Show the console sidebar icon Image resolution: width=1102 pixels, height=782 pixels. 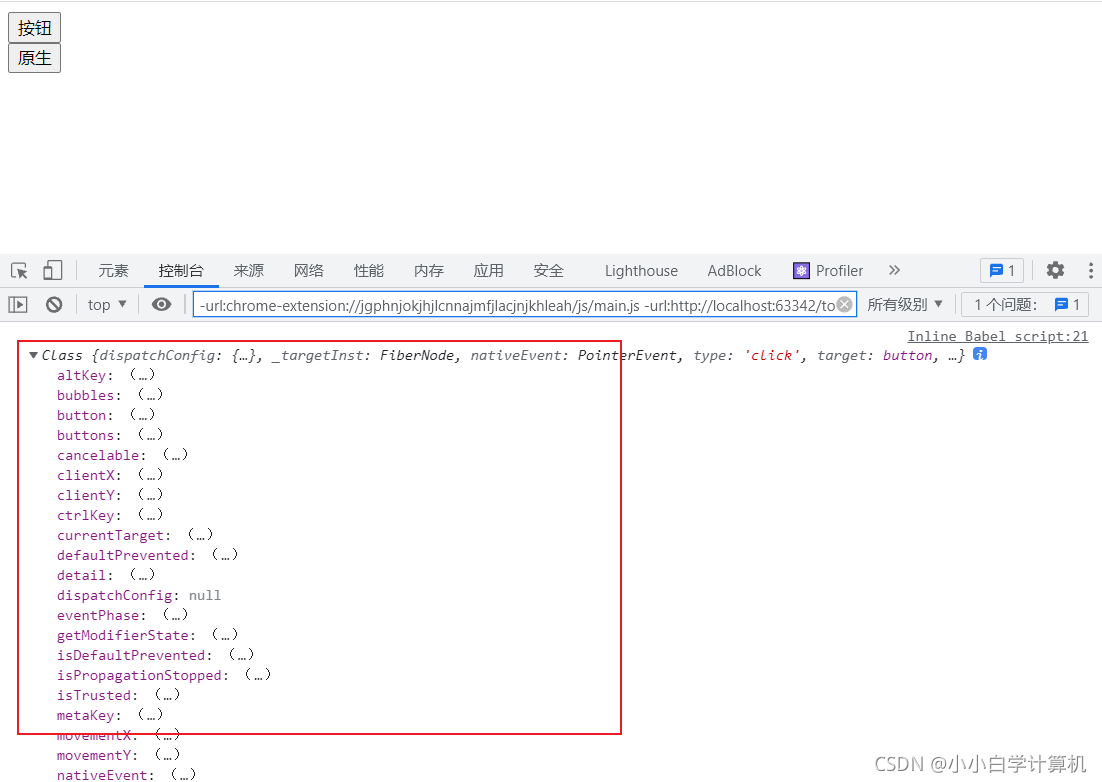[x=18, y=305]
